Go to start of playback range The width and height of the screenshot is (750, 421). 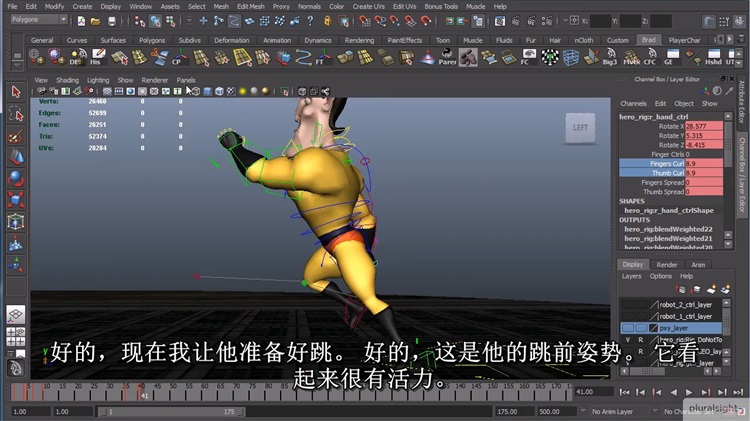[x=624, y=392]
